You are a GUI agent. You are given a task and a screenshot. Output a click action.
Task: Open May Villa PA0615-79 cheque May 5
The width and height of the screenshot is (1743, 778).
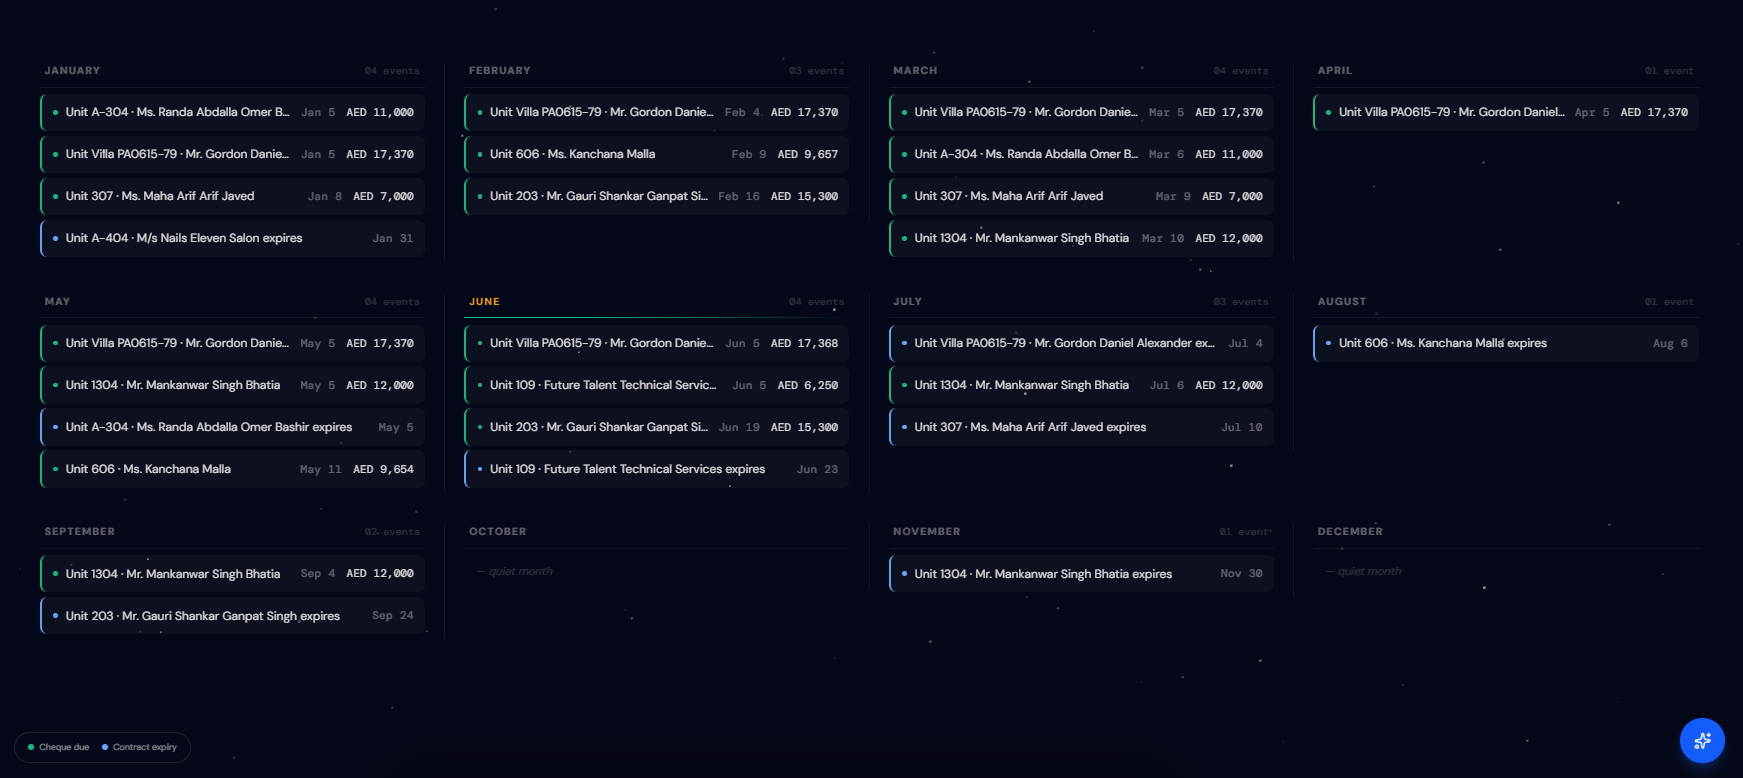(233, 343)
